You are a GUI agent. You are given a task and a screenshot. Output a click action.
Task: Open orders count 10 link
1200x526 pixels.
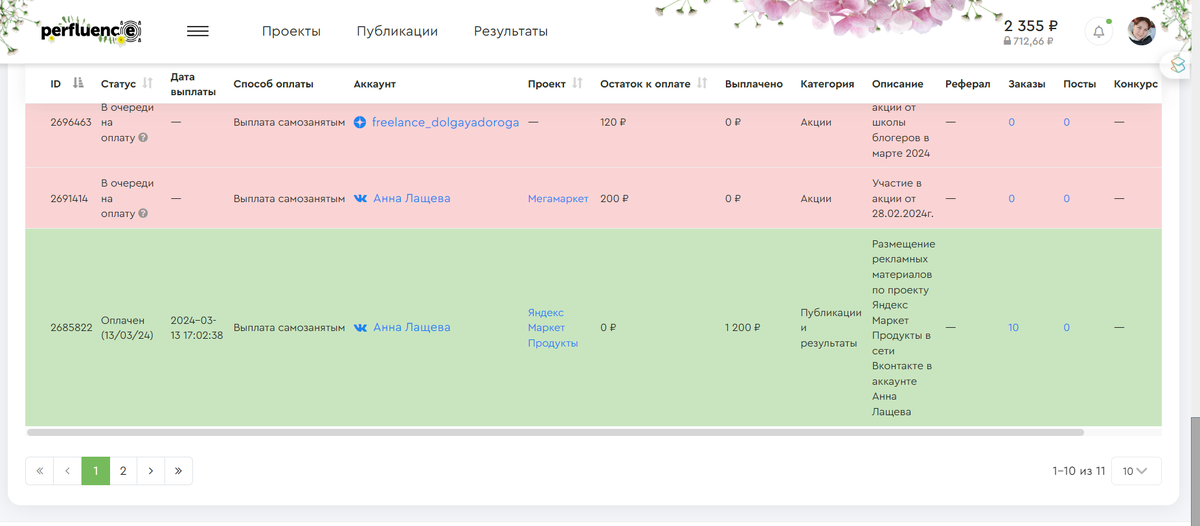tap(1013, 327)
